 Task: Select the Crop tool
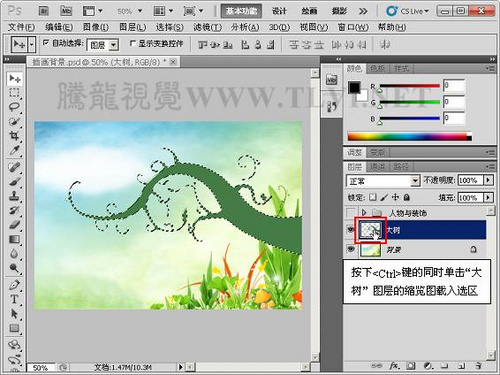14,136
